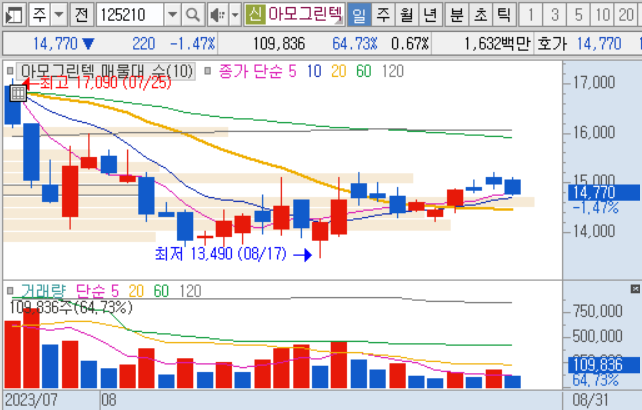Switch to the 주 weekly chart tab

click(383, 15)
